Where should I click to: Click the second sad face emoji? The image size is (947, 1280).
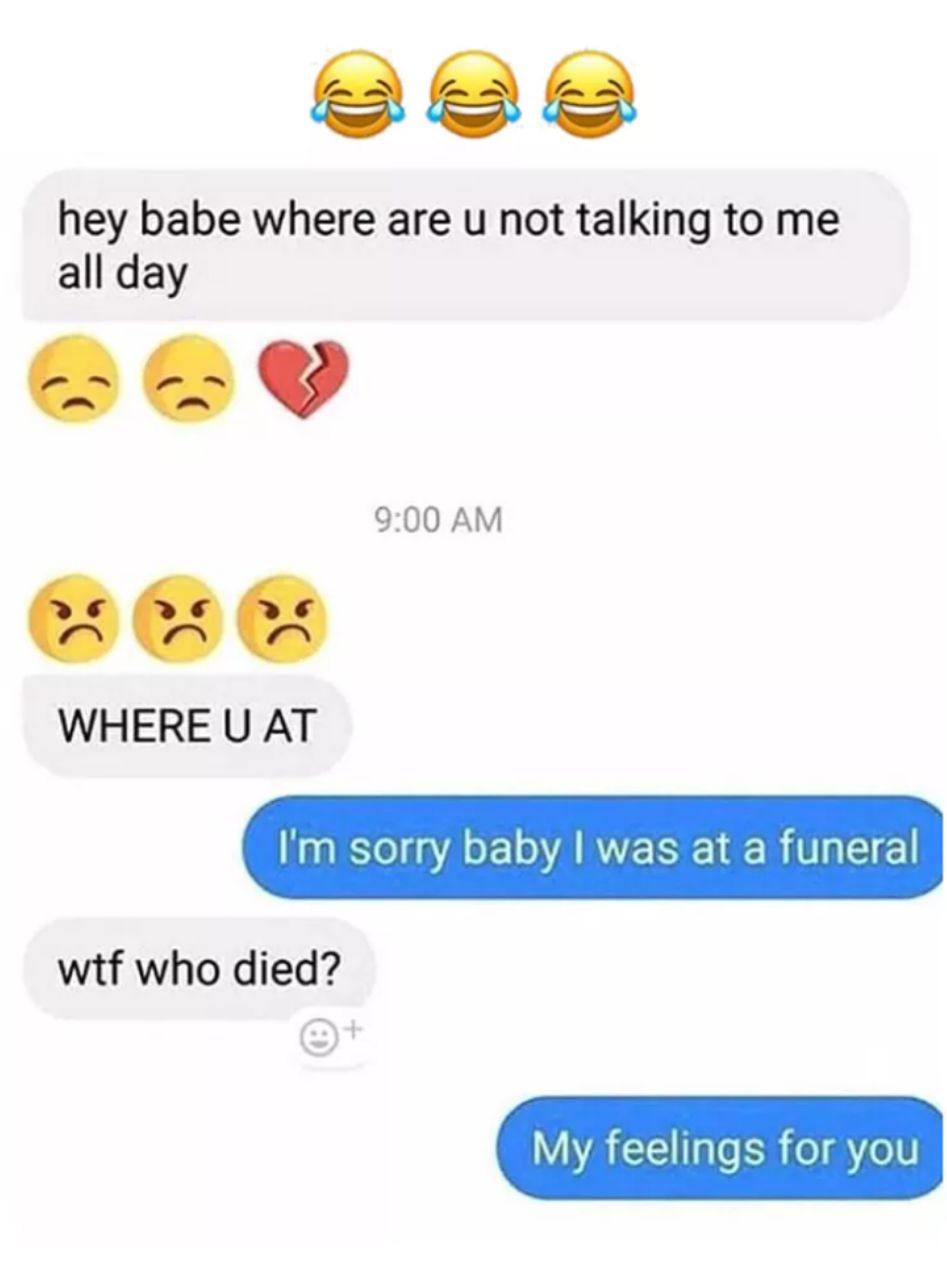tap(186, 378)
